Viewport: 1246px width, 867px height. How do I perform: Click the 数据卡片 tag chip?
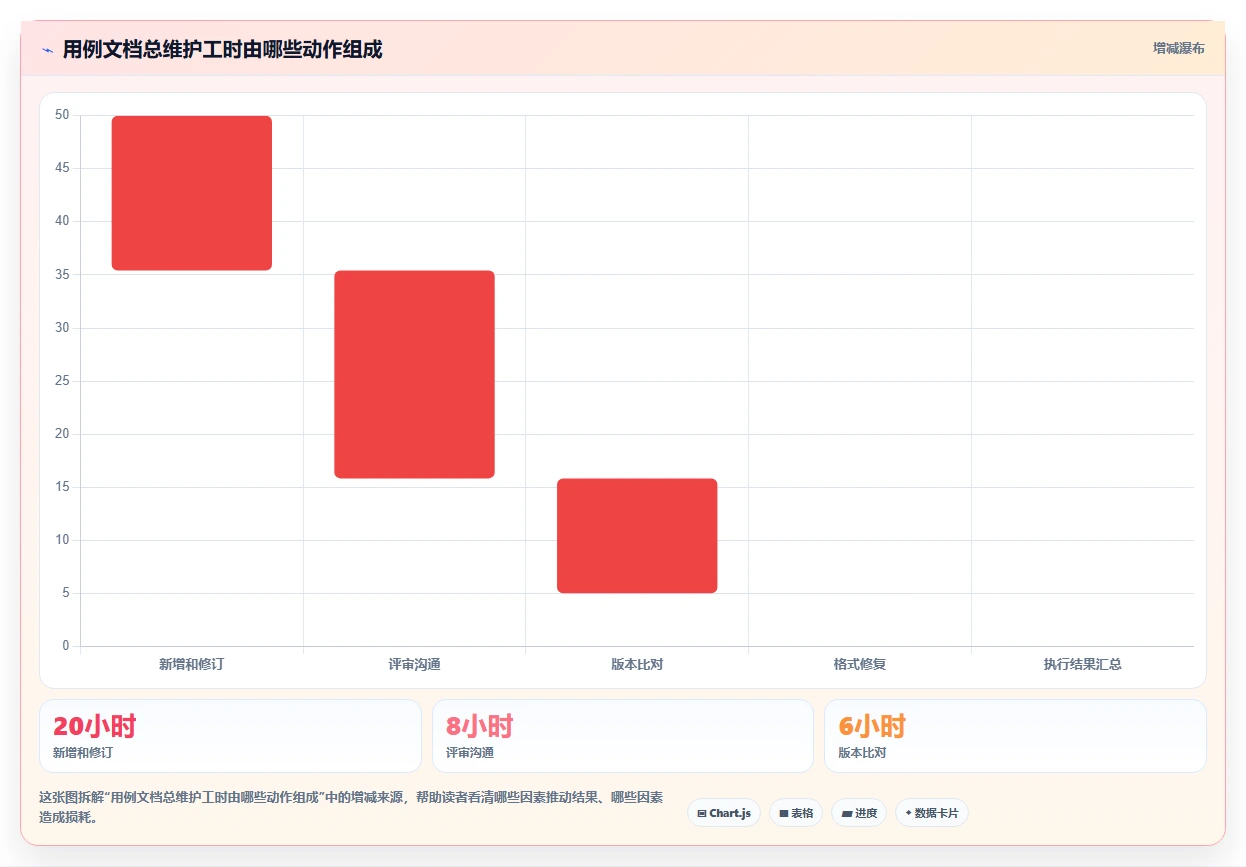(932, 813)
